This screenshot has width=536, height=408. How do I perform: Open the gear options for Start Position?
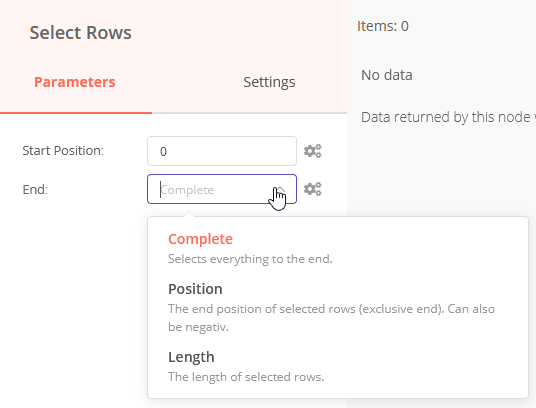coord(312,151)
